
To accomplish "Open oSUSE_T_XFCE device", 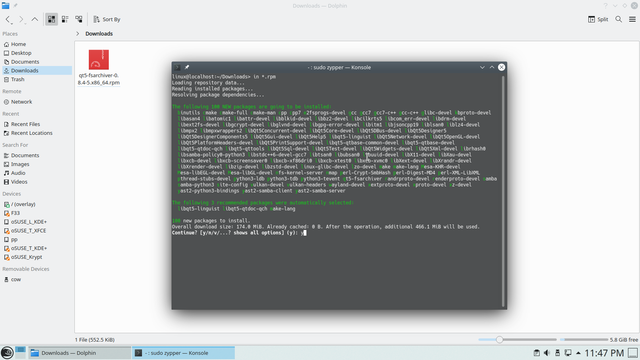I will [x=29, y=231].
